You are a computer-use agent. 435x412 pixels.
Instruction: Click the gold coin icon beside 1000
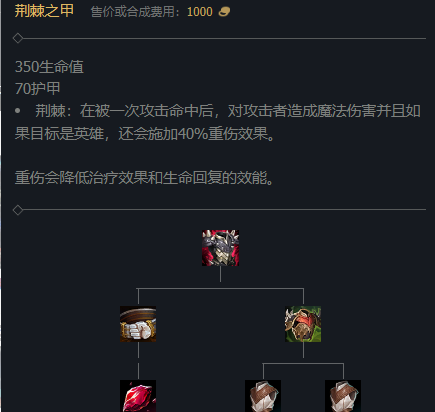point(224,12)
